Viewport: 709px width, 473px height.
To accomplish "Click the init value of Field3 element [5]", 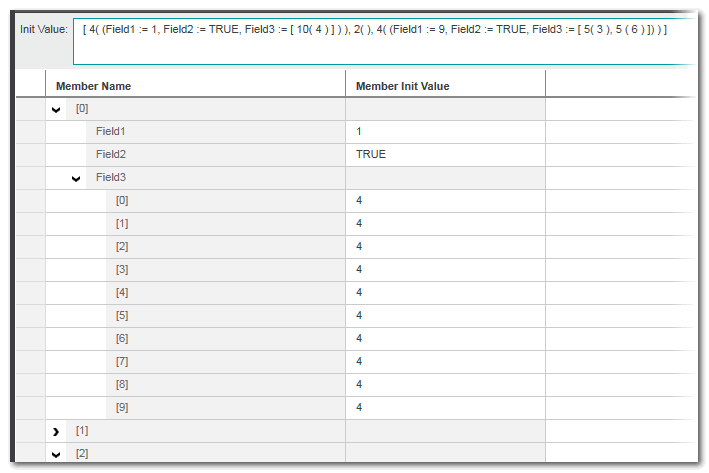I will pos(445,316).
